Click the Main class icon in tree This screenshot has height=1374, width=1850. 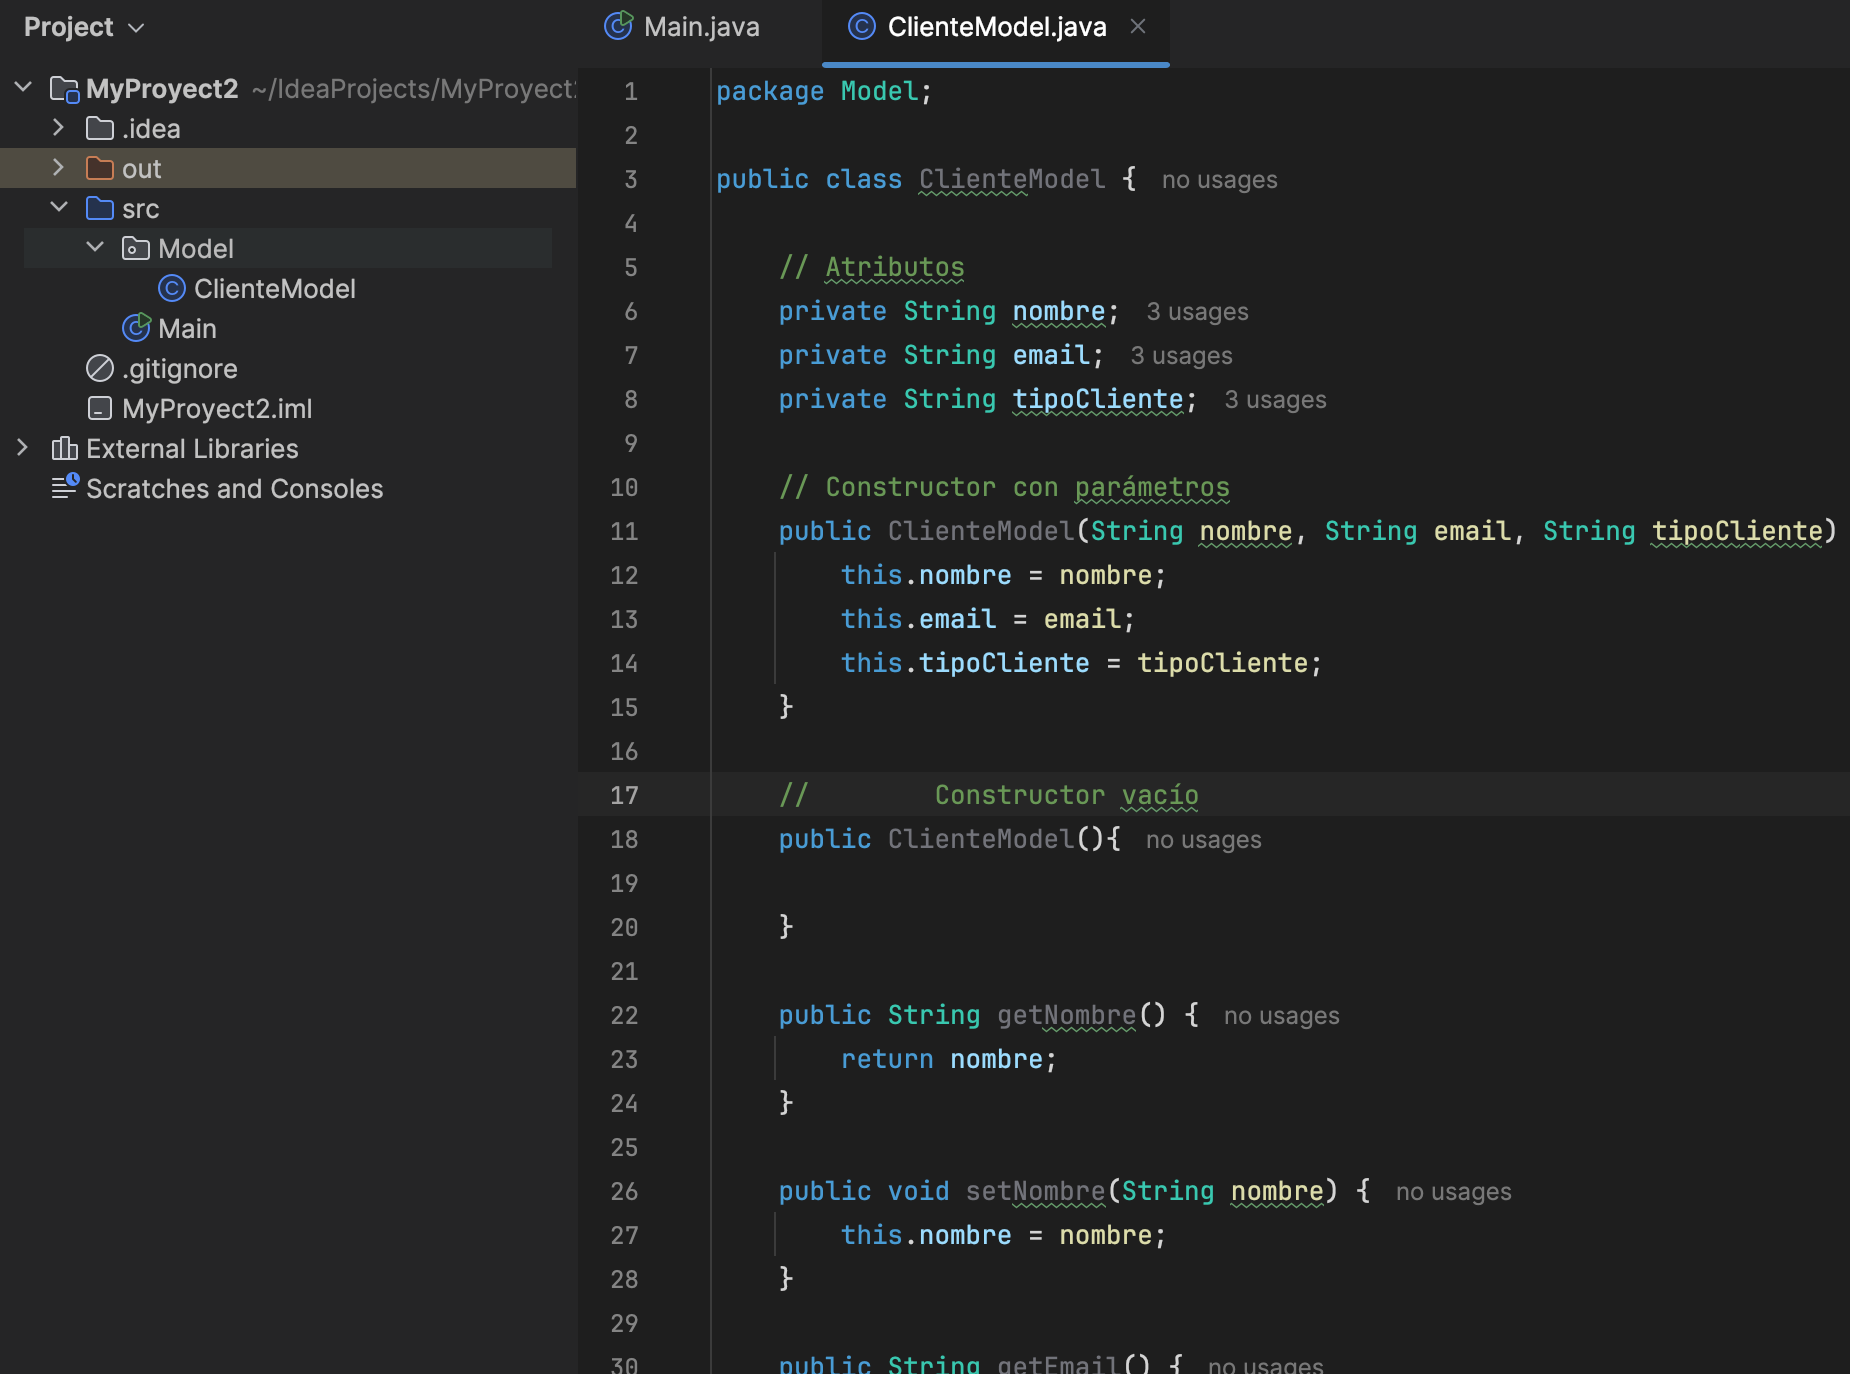pyautogui.click(x=136, y=328)
